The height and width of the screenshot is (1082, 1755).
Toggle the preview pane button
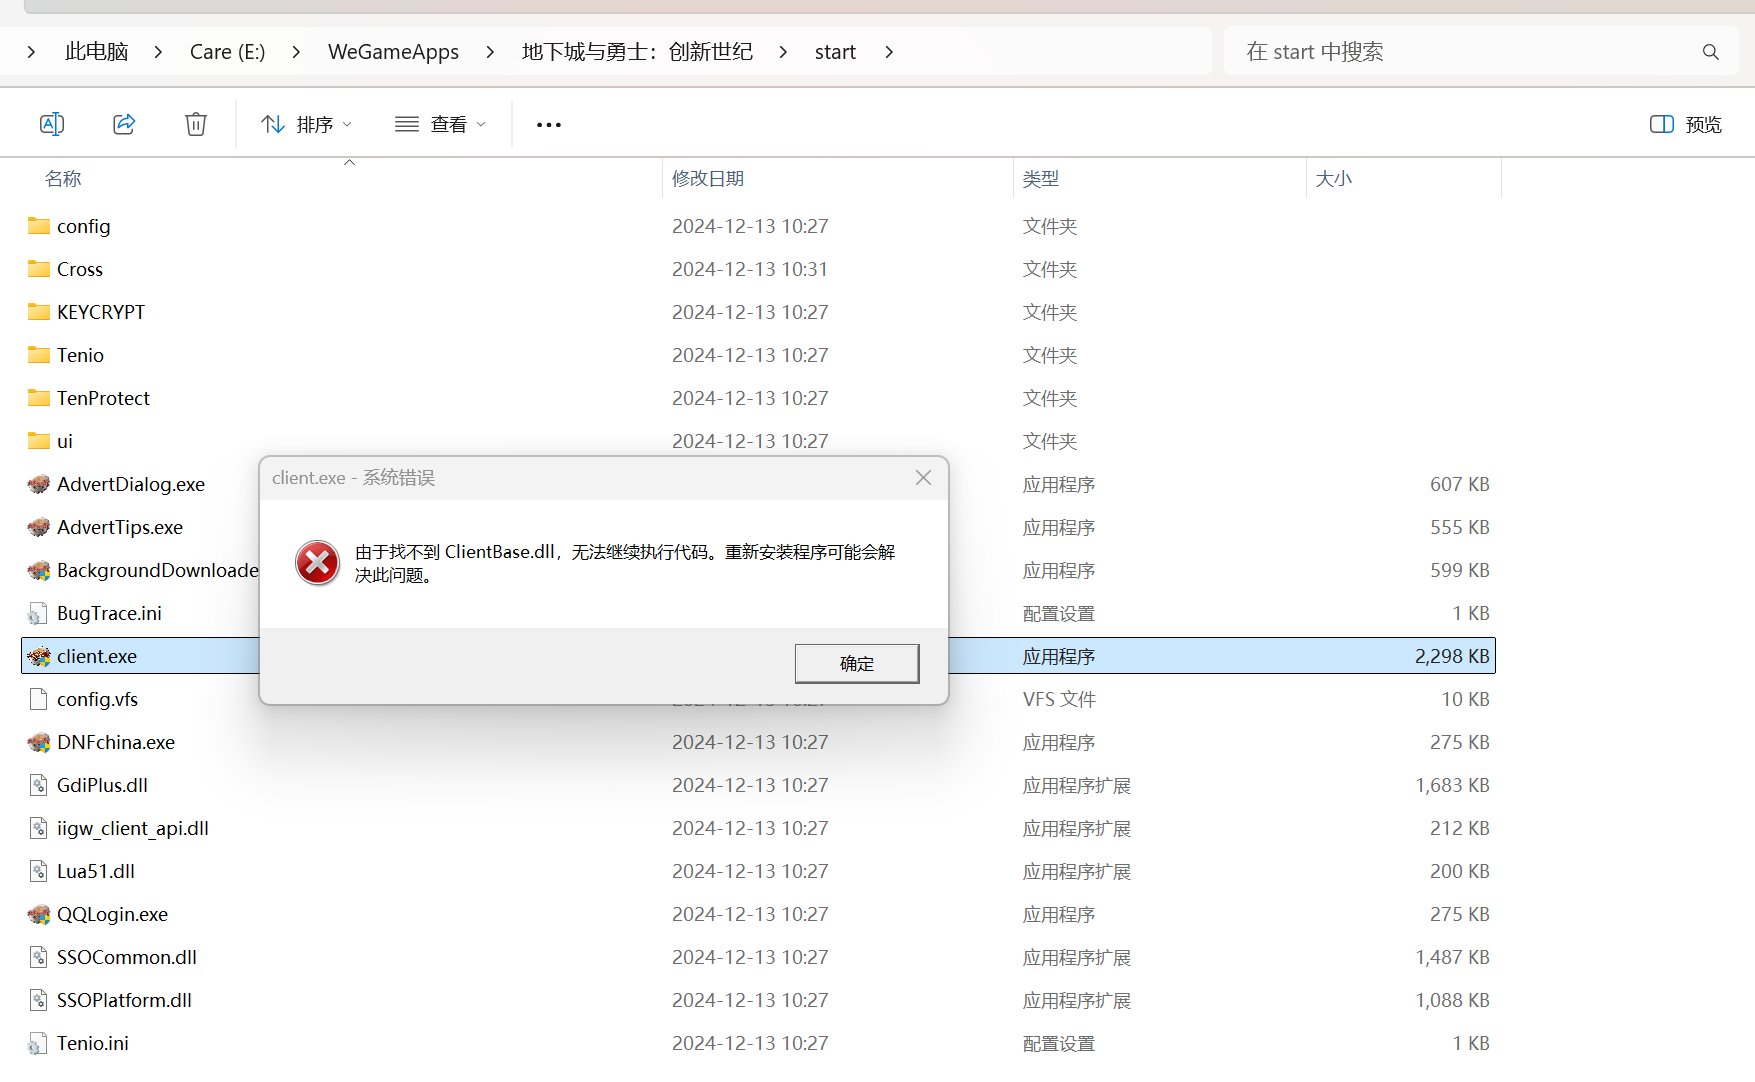coord(1685,124)
